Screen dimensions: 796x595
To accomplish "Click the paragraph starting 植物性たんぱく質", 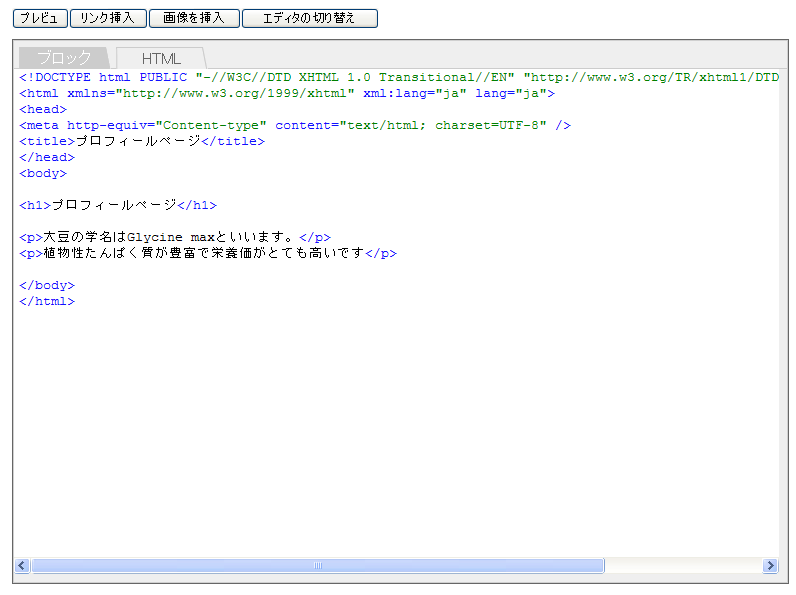I will click(x=208, y=253).
